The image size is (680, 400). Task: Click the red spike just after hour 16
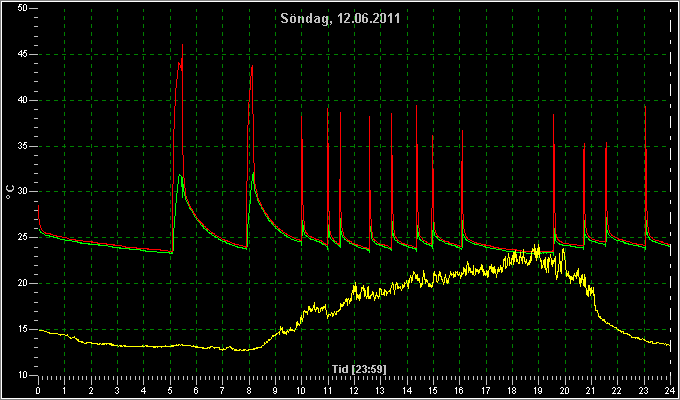click(x=462, y=131)
